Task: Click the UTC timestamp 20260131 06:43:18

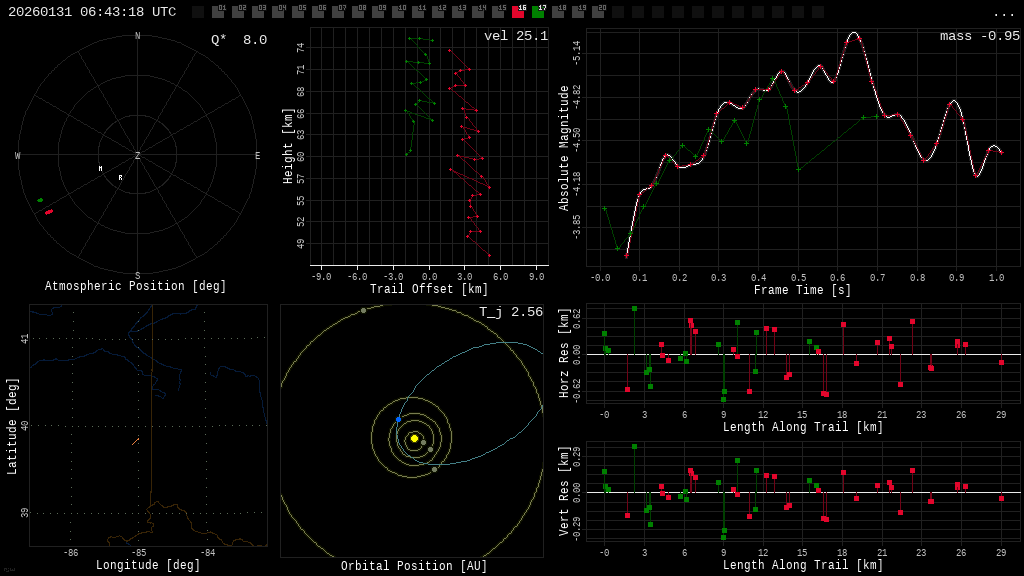Action: pos(92,12)
